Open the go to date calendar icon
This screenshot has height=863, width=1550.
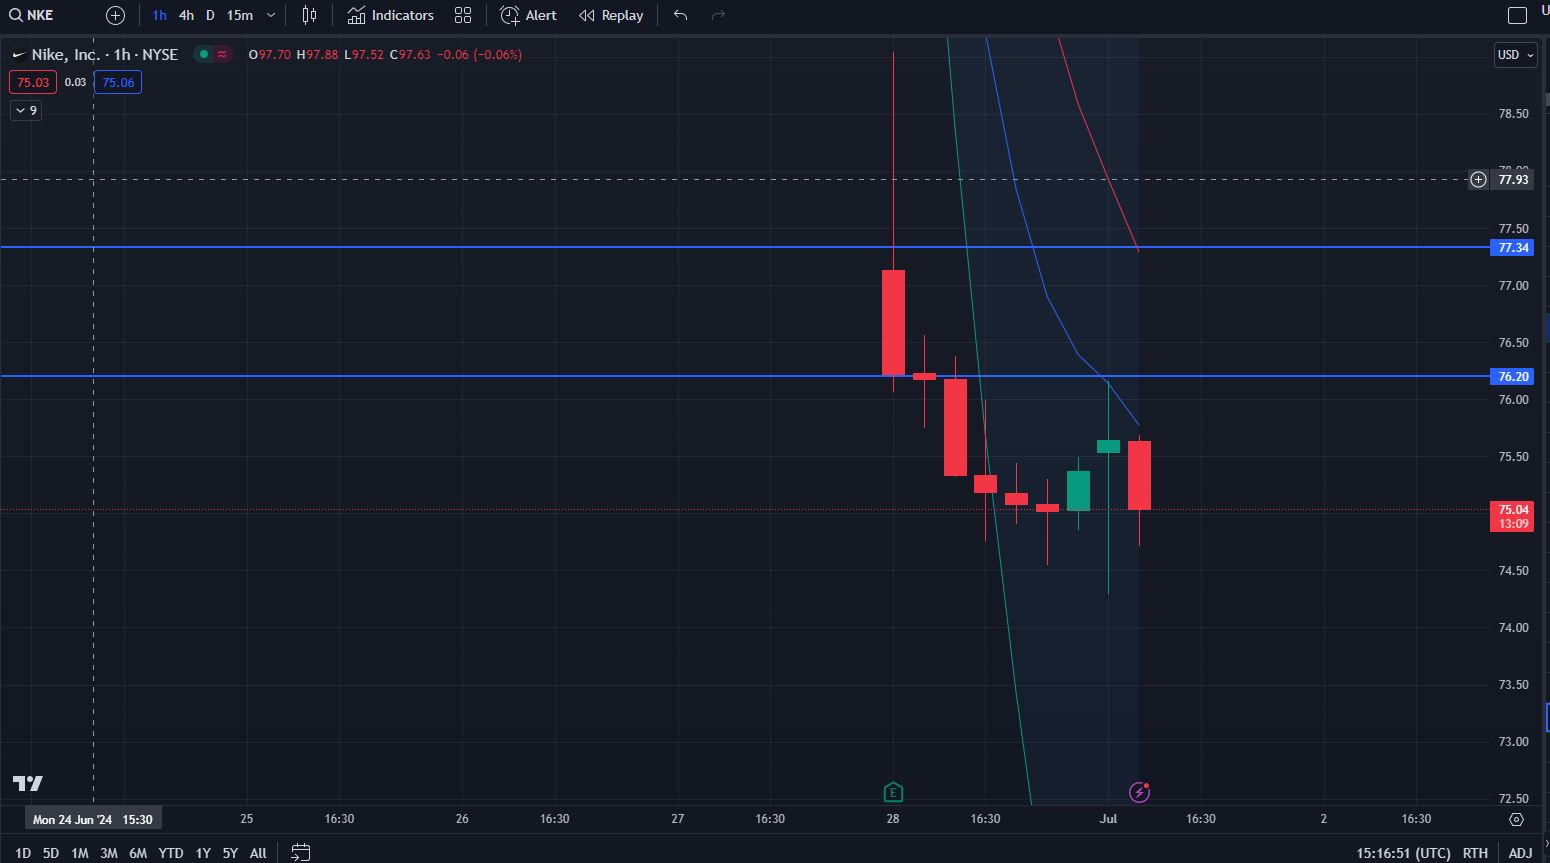[300, 852]
